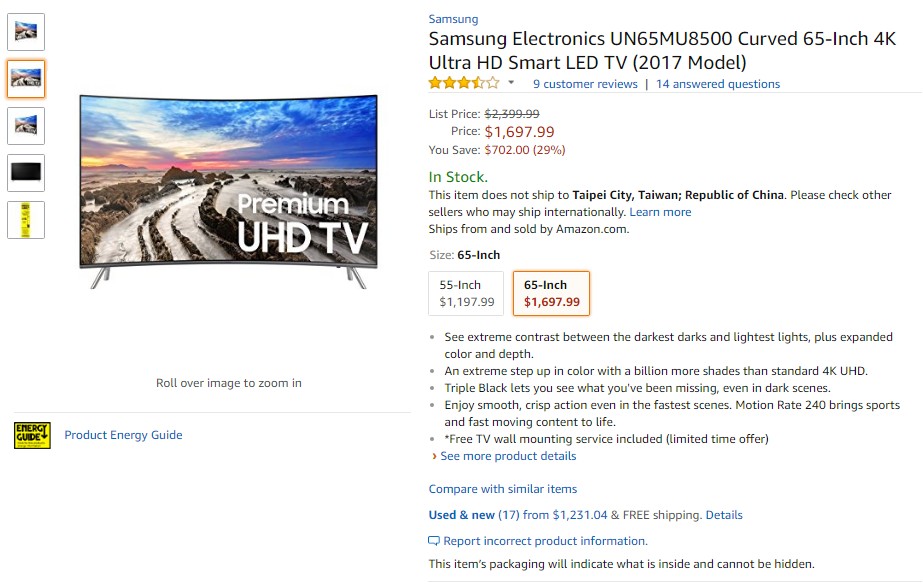Select the black TV back-view thumbnail

[26, 172]
